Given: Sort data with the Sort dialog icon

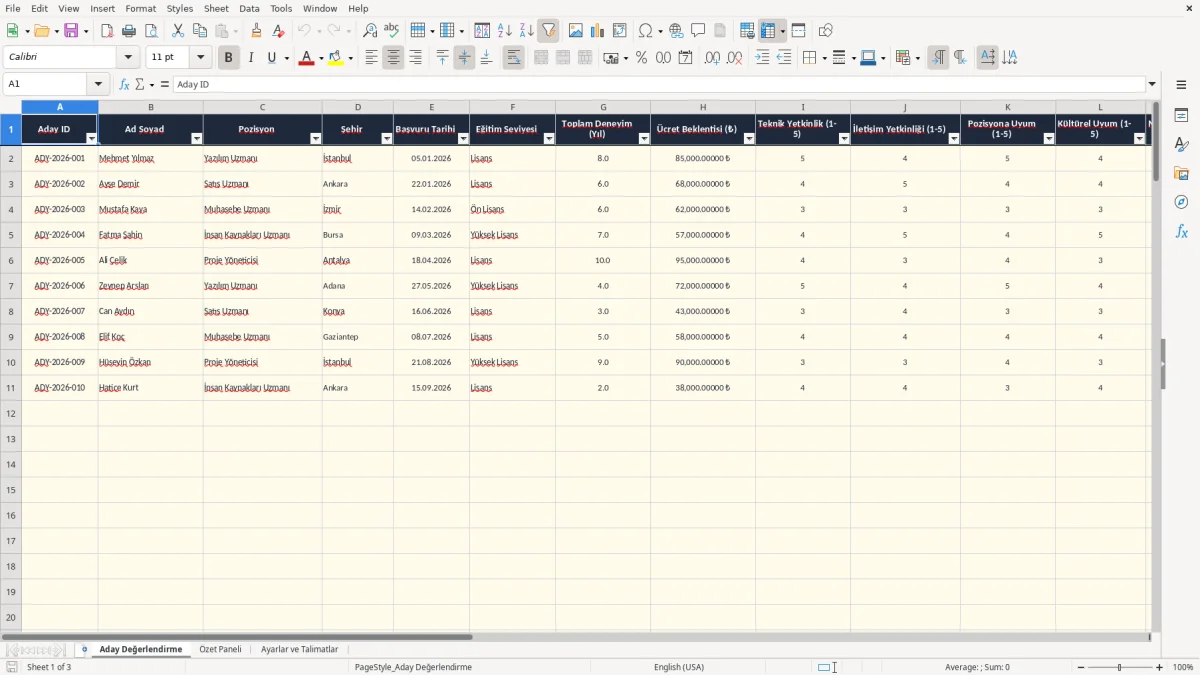Looking at the screenshot, I should [x=482, y=31].
